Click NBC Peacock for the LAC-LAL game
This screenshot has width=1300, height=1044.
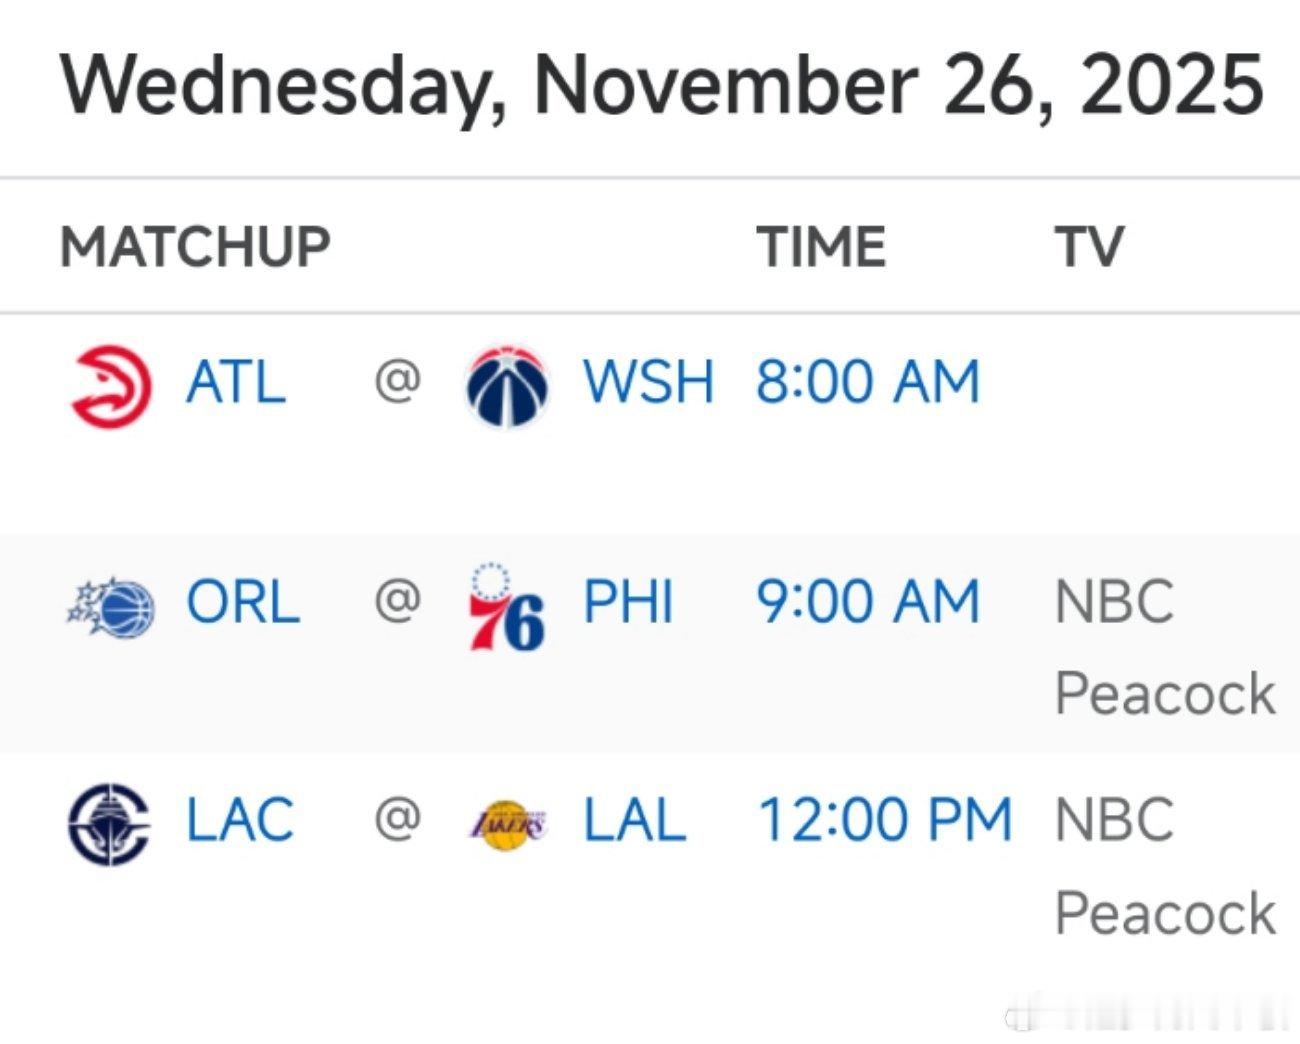pos(1165,866)
